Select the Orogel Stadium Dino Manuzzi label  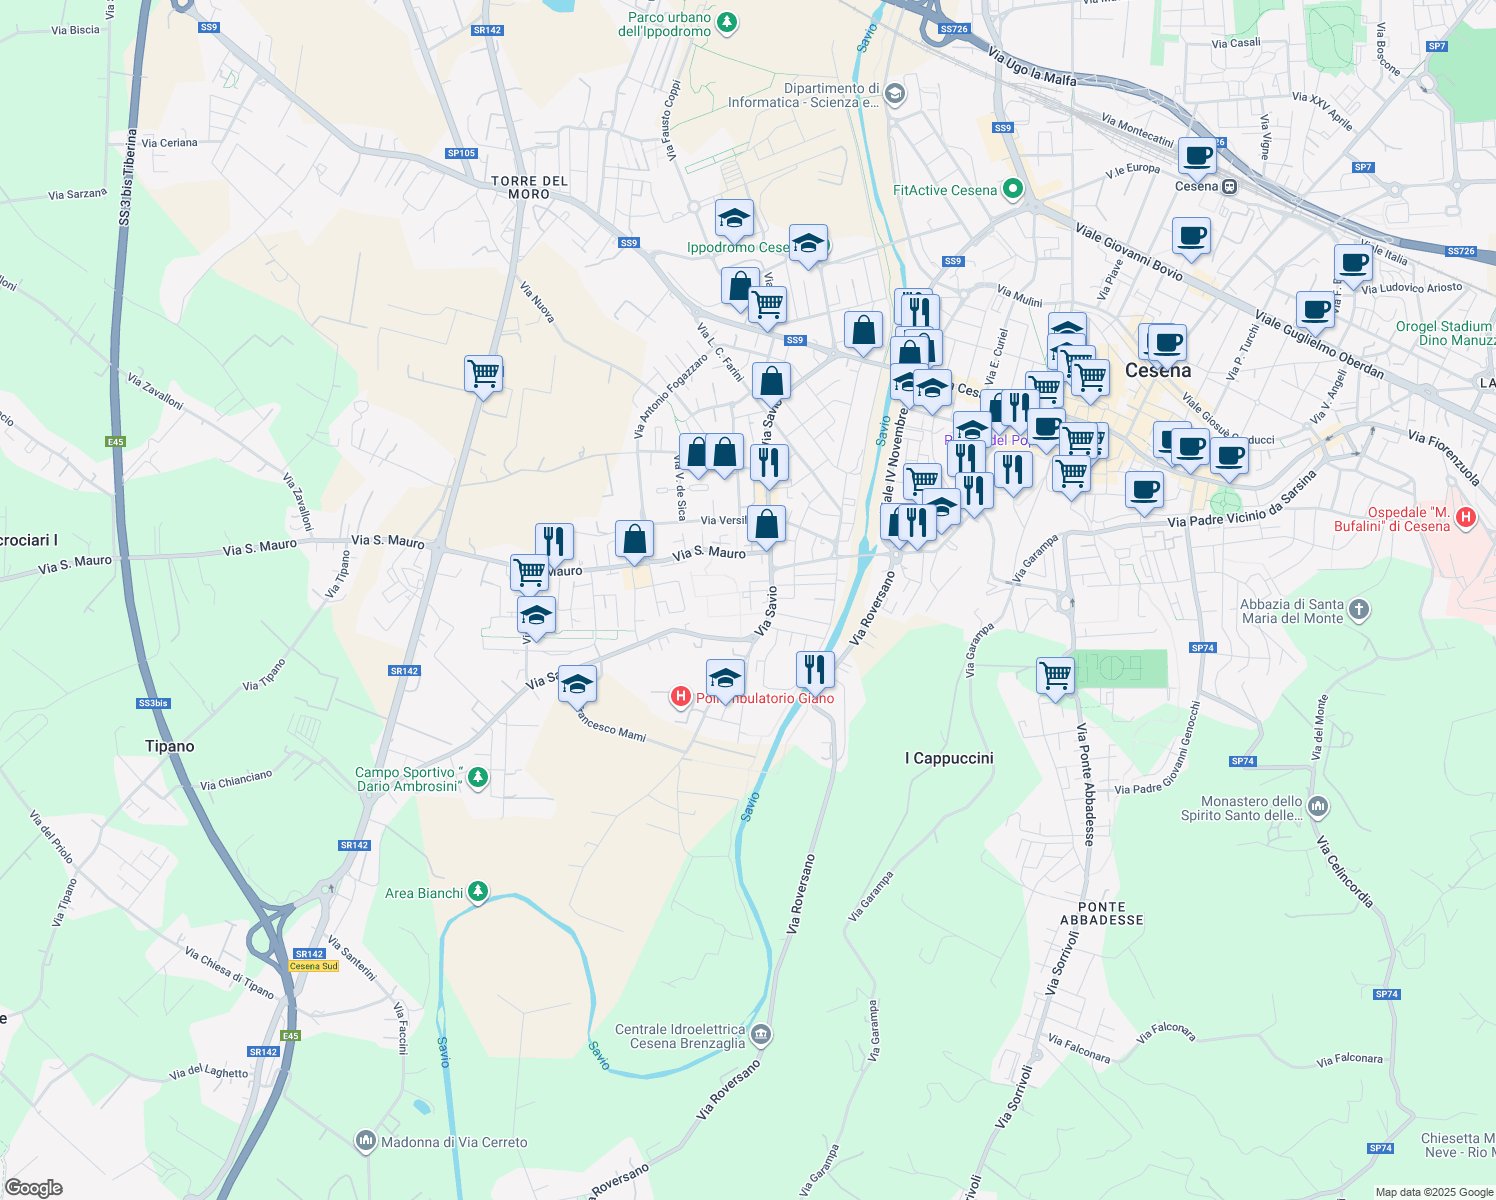[x=1446, y=333]
